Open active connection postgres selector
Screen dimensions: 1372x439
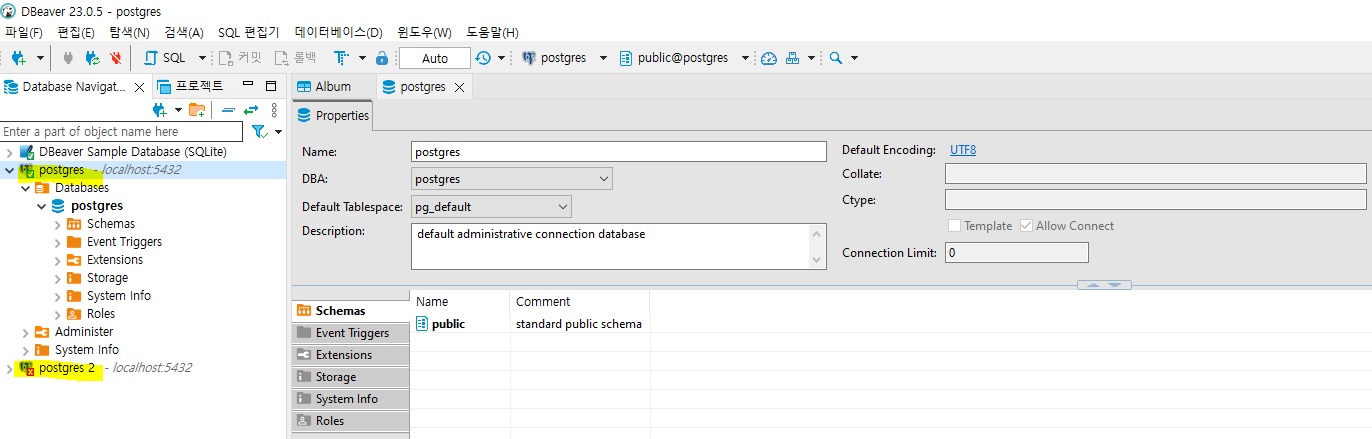(564, 58)
